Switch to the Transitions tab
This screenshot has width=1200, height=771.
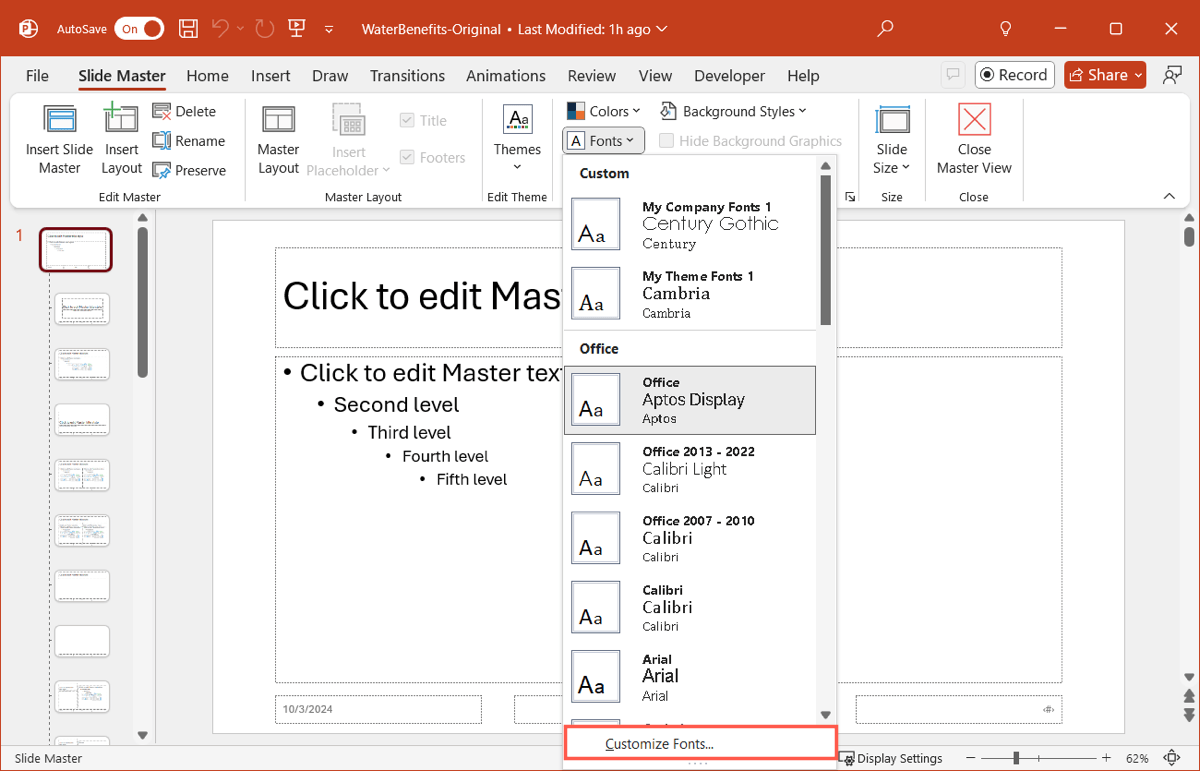(407, 75)
